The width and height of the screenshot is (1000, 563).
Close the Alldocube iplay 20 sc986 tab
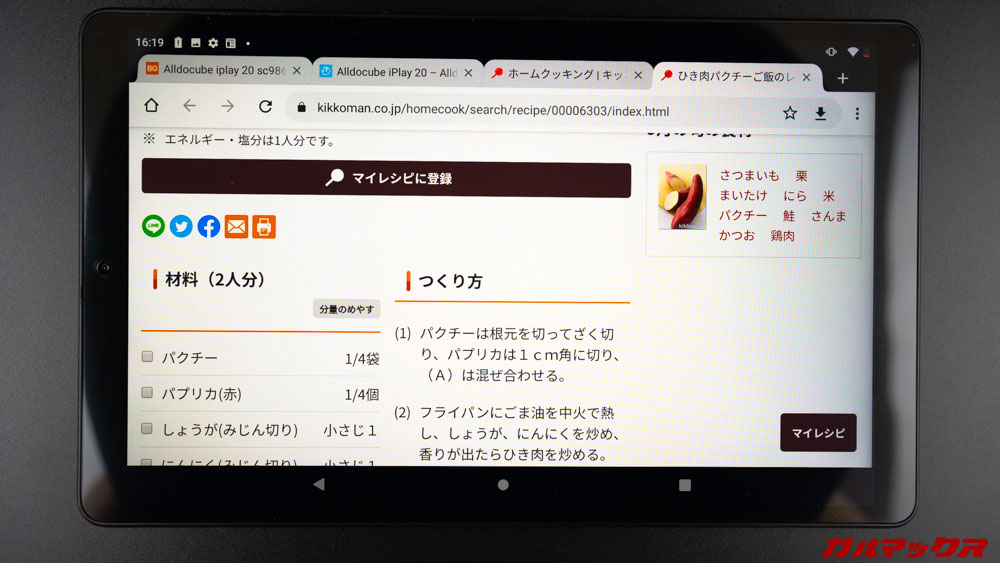point(297,71)
